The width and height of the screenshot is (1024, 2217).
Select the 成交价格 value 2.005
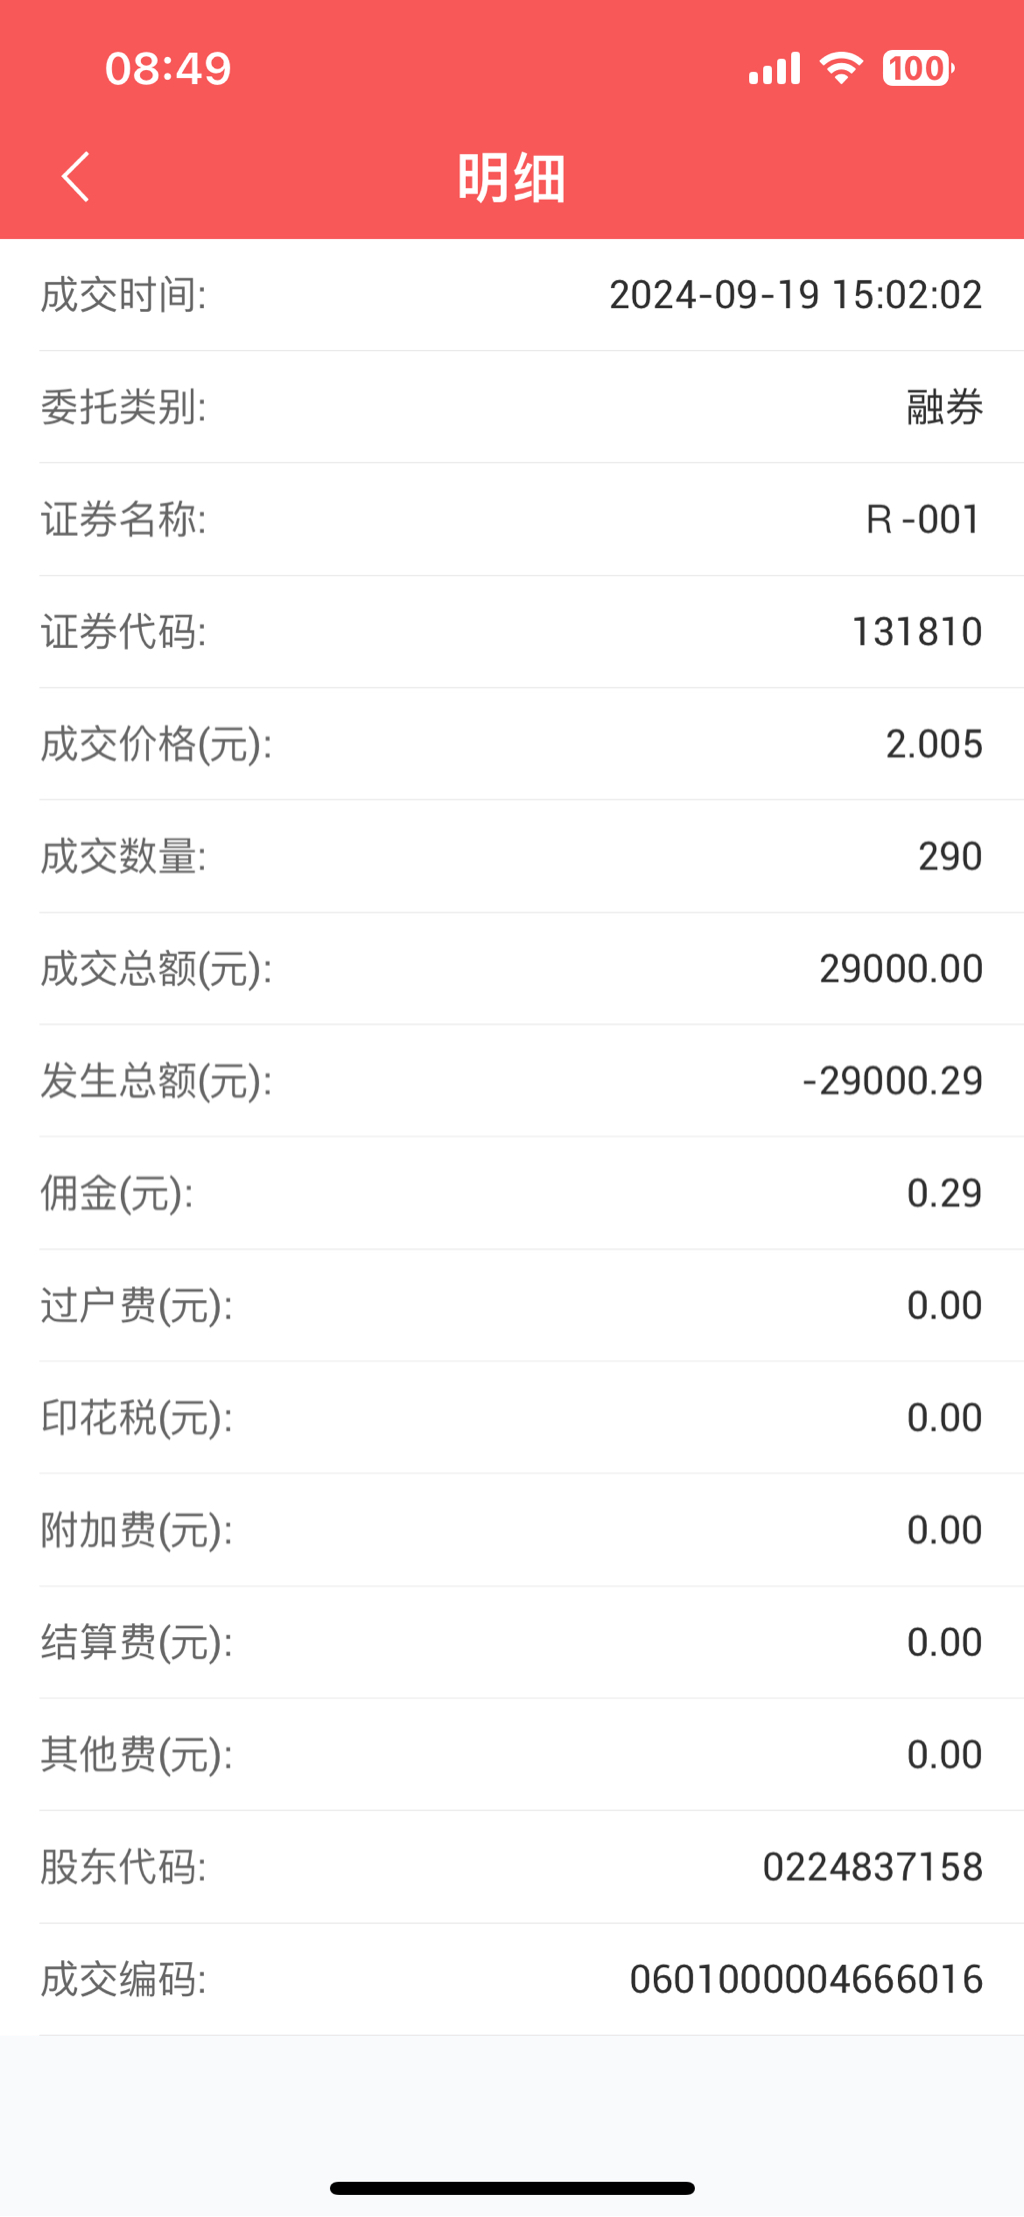933,744
